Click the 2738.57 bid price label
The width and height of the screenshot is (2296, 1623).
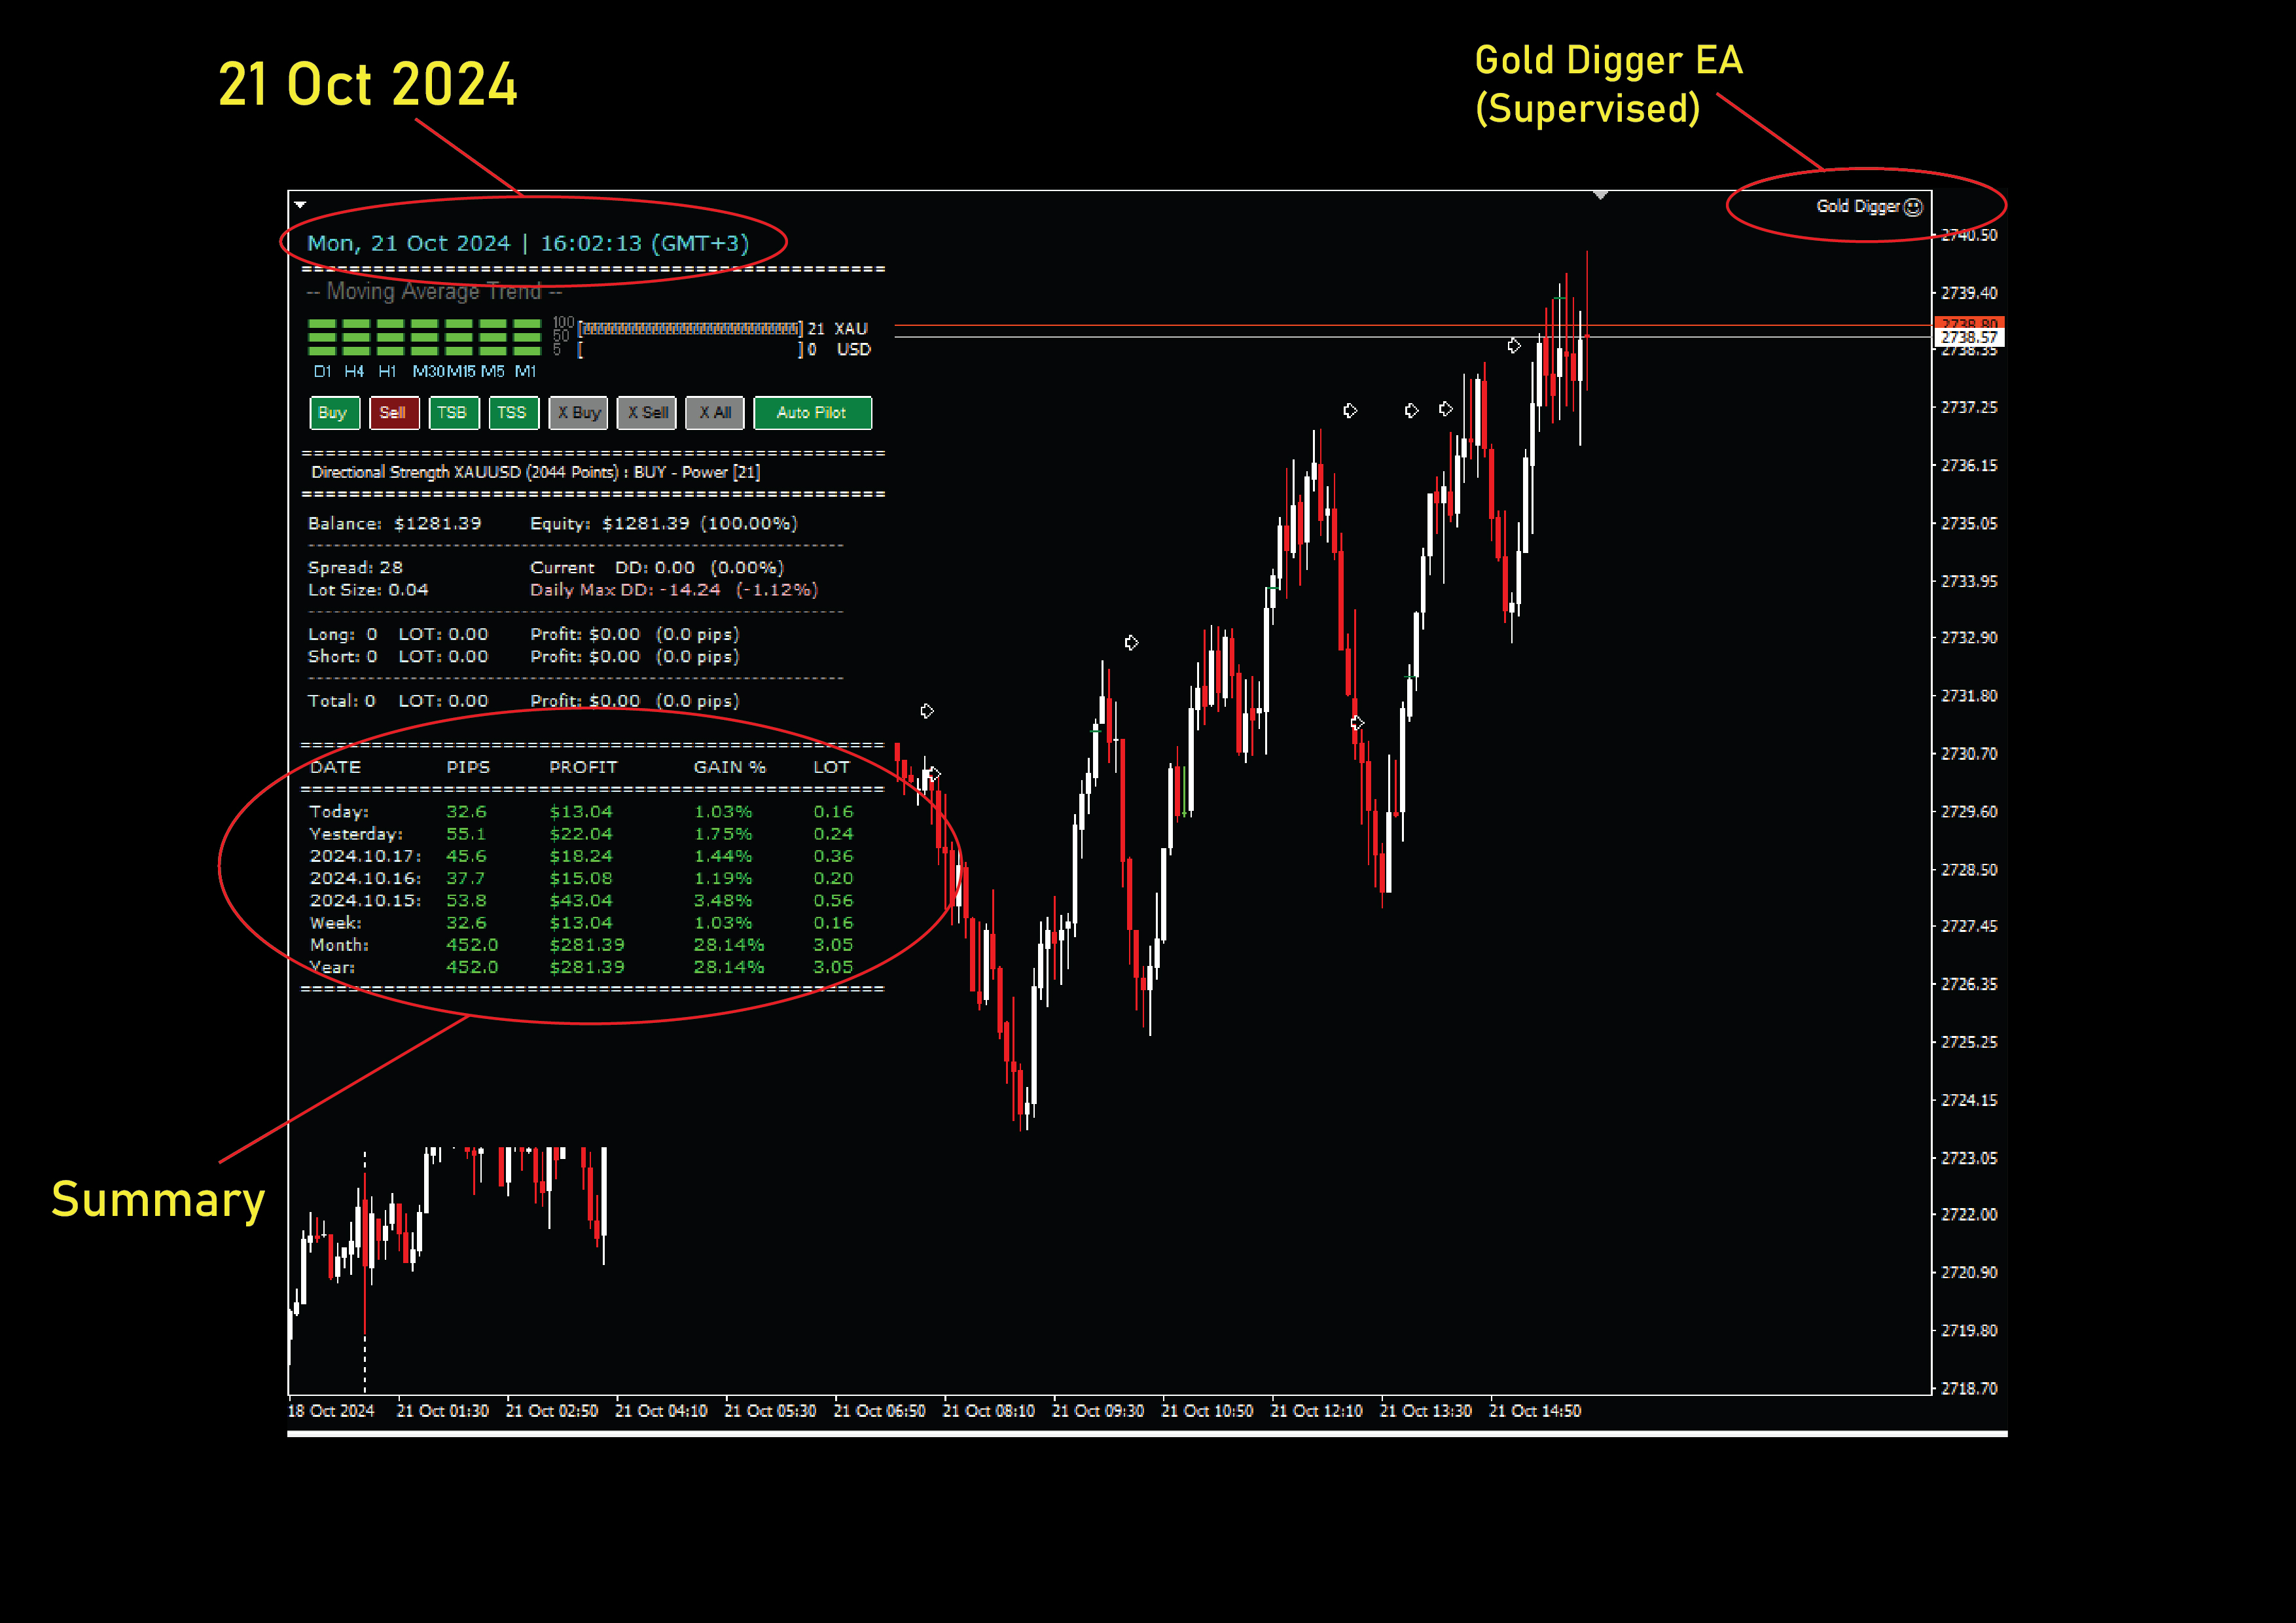click(1969, 338)
